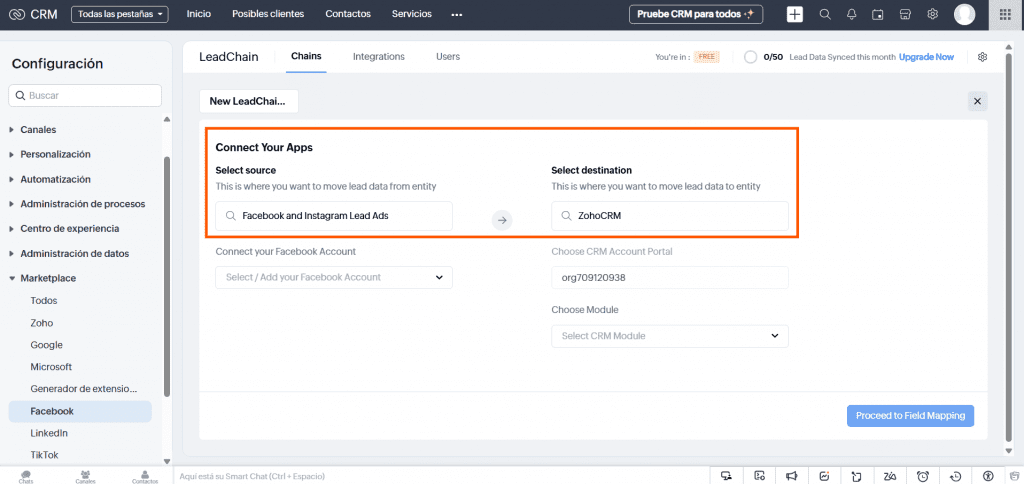
Task: Open Contactos in the bottom bar
Action: tap(144, 476)
